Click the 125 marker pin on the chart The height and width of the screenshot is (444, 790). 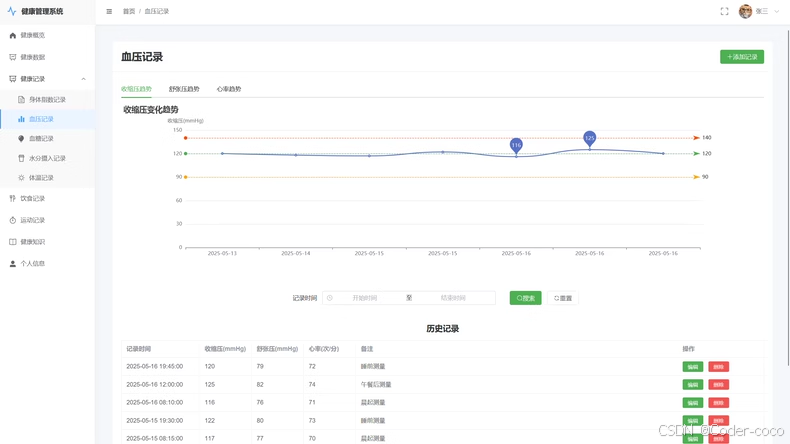[x=589, y=139]
